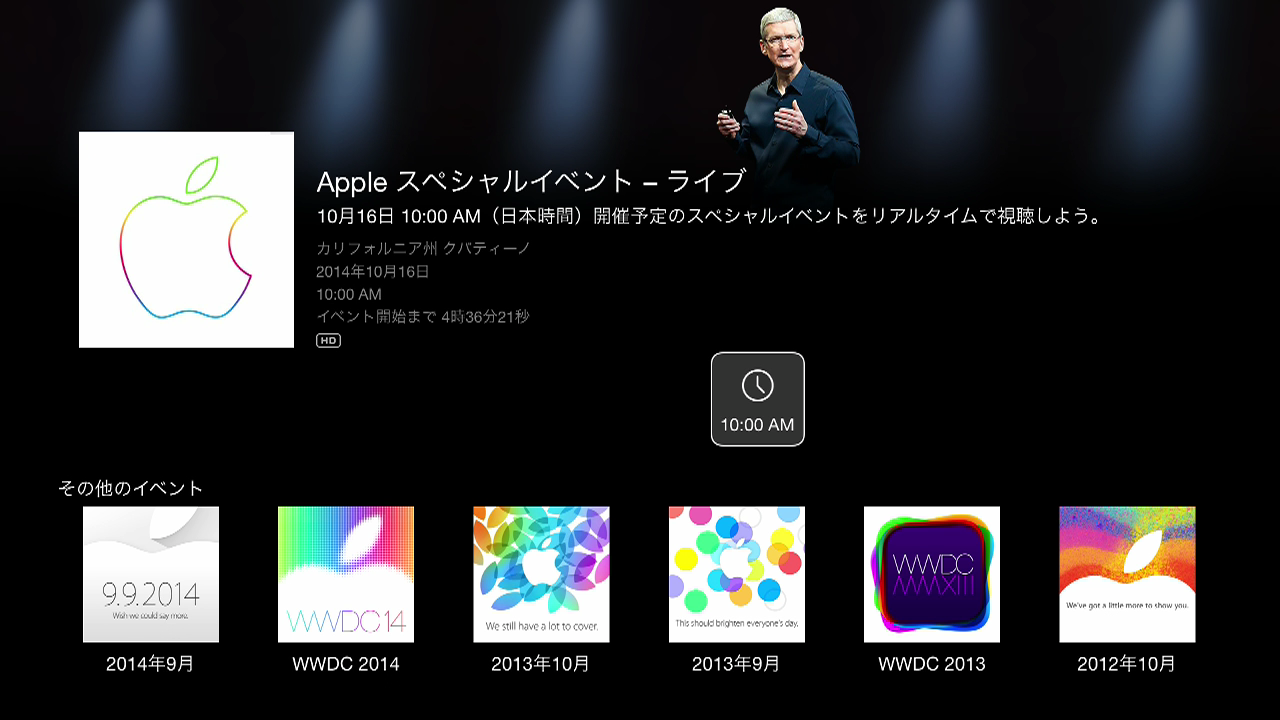
Task: Click the 2014年9月 event label
Action: click(150, 664)
